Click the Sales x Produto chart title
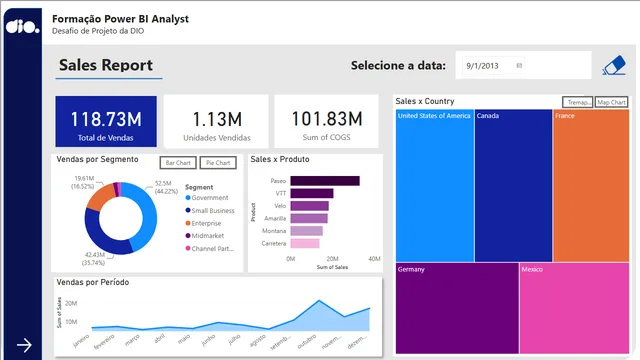Image resolution: width=640 pixels, height=360 pixels. 280,159
